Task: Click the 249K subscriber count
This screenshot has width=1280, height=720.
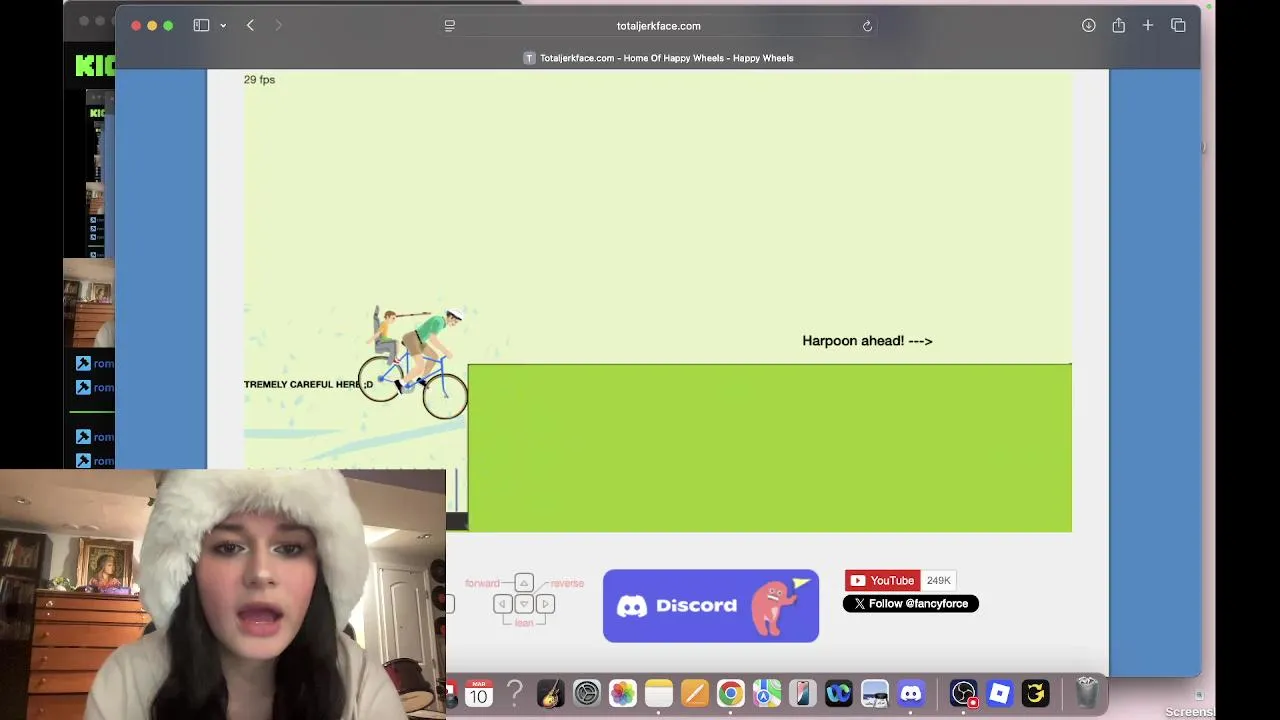Action: (938, 580)
